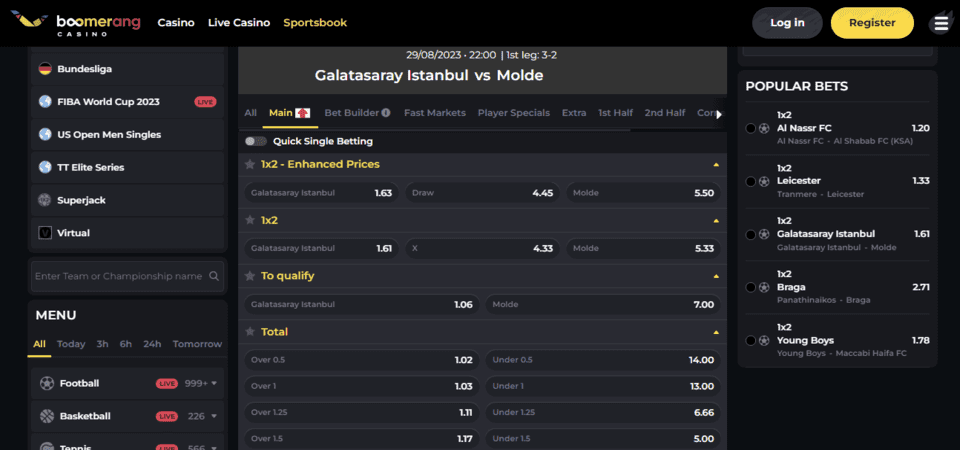
Task: Toggle Quick Single Betting switch
Action: pyautogui.click(x=255, y=141)
